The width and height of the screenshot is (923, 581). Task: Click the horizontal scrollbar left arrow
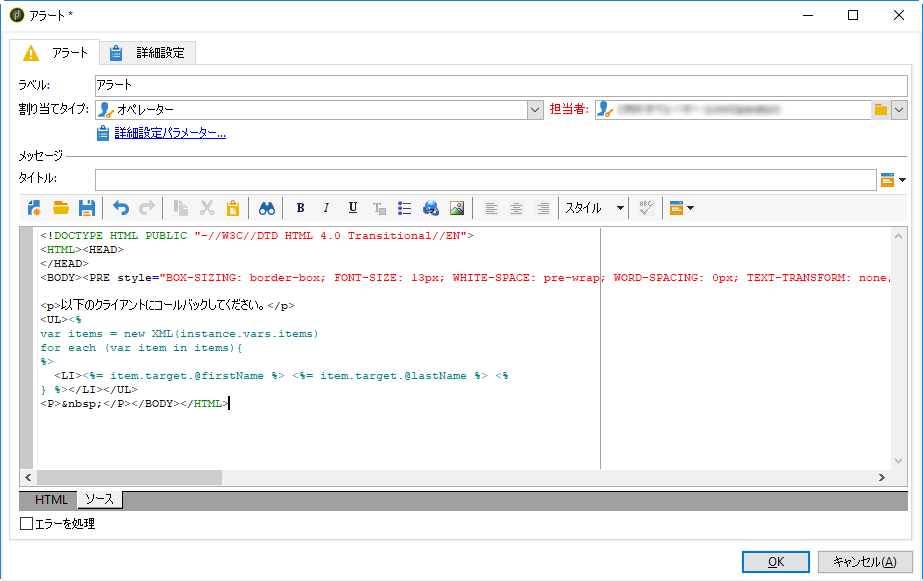(28, 477)
